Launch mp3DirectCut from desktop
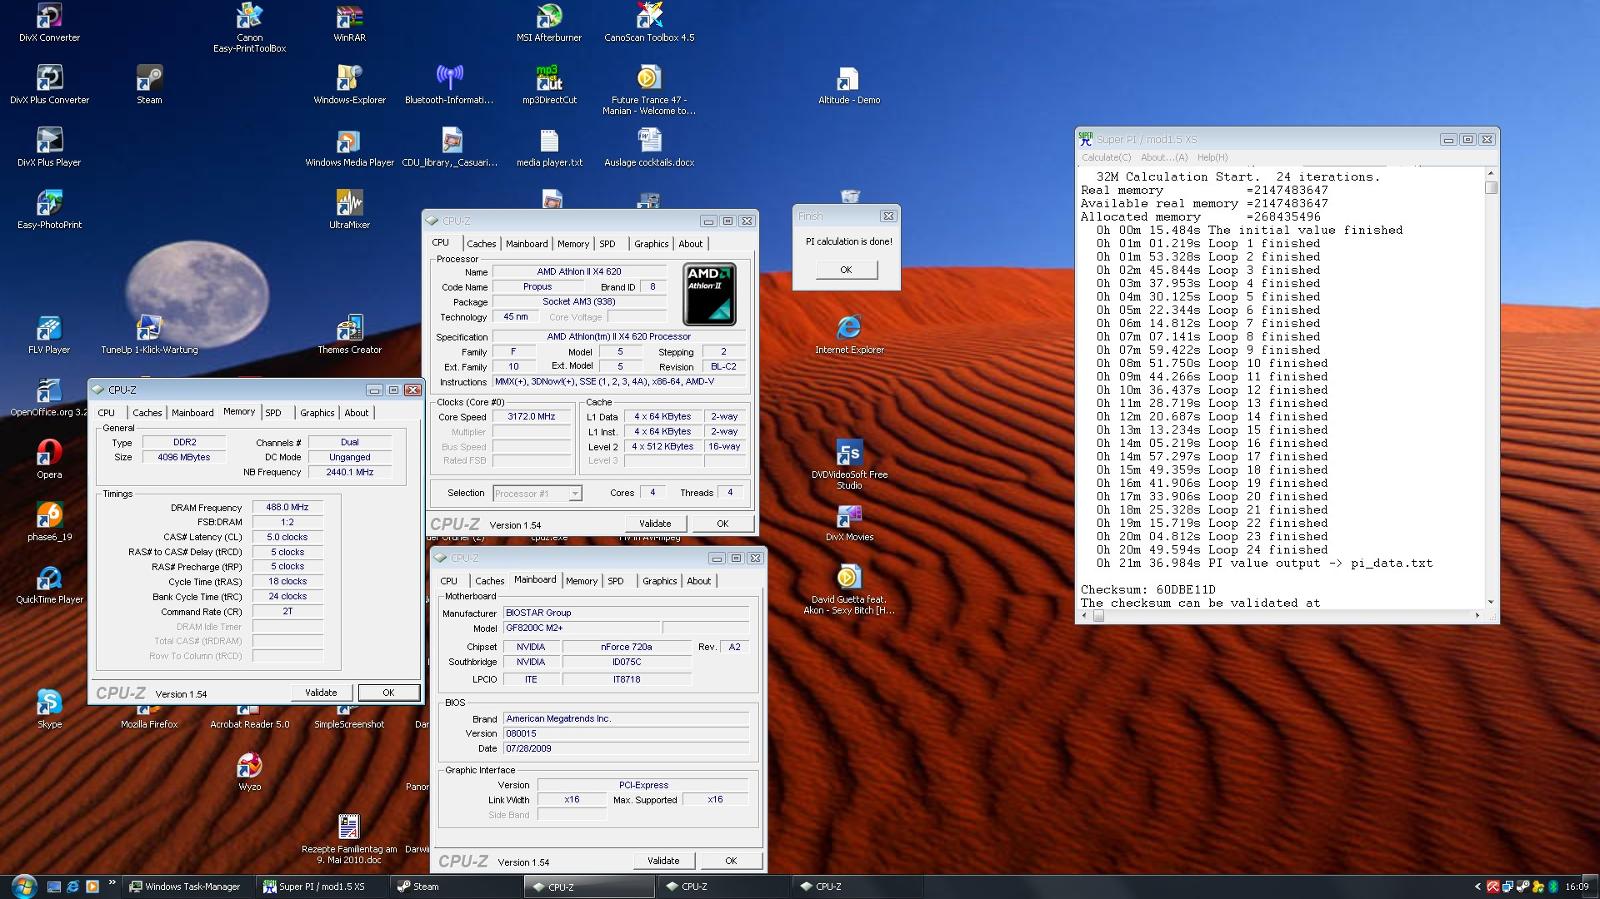The height and width of the screenshot is (899, 1600). [549, 84]
